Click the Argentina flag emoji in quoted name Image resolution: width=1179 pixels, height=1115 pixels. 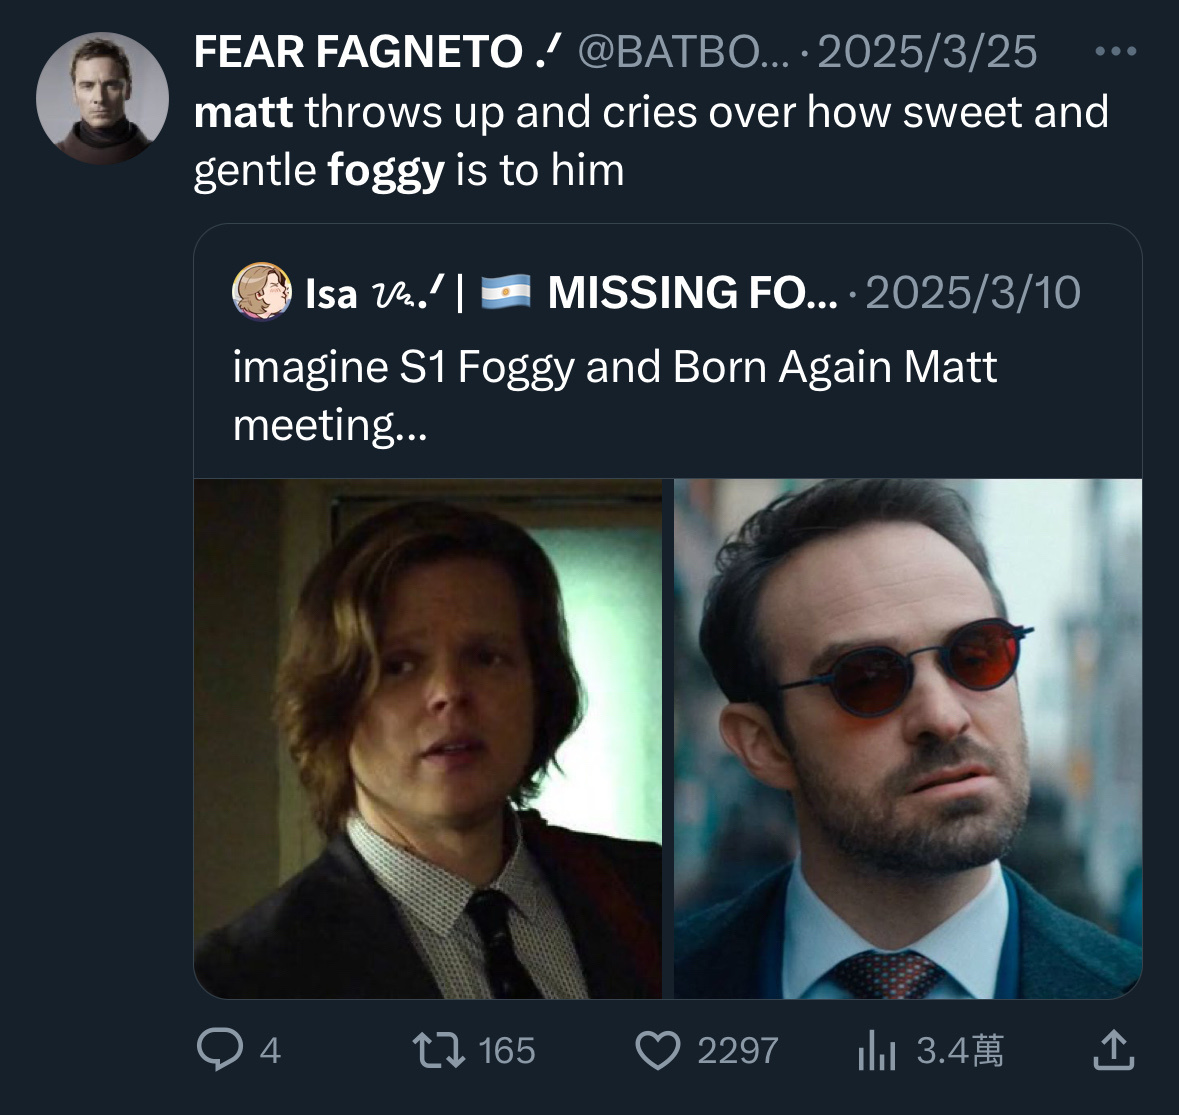coord(504,293)
